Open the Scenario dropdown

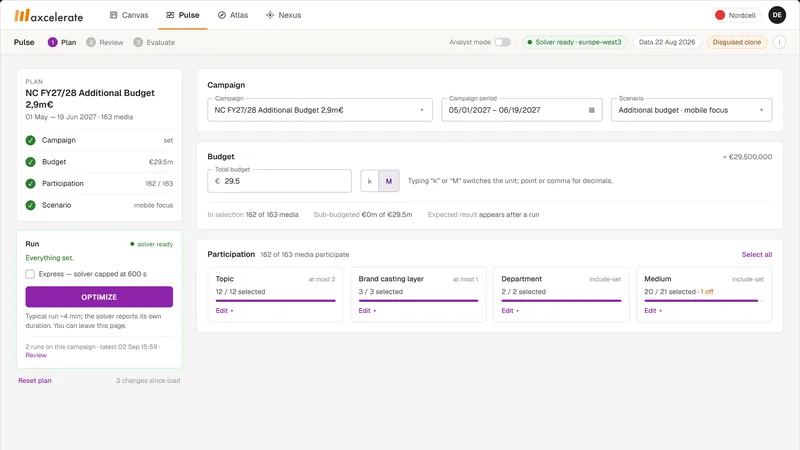tap(691, 110)
